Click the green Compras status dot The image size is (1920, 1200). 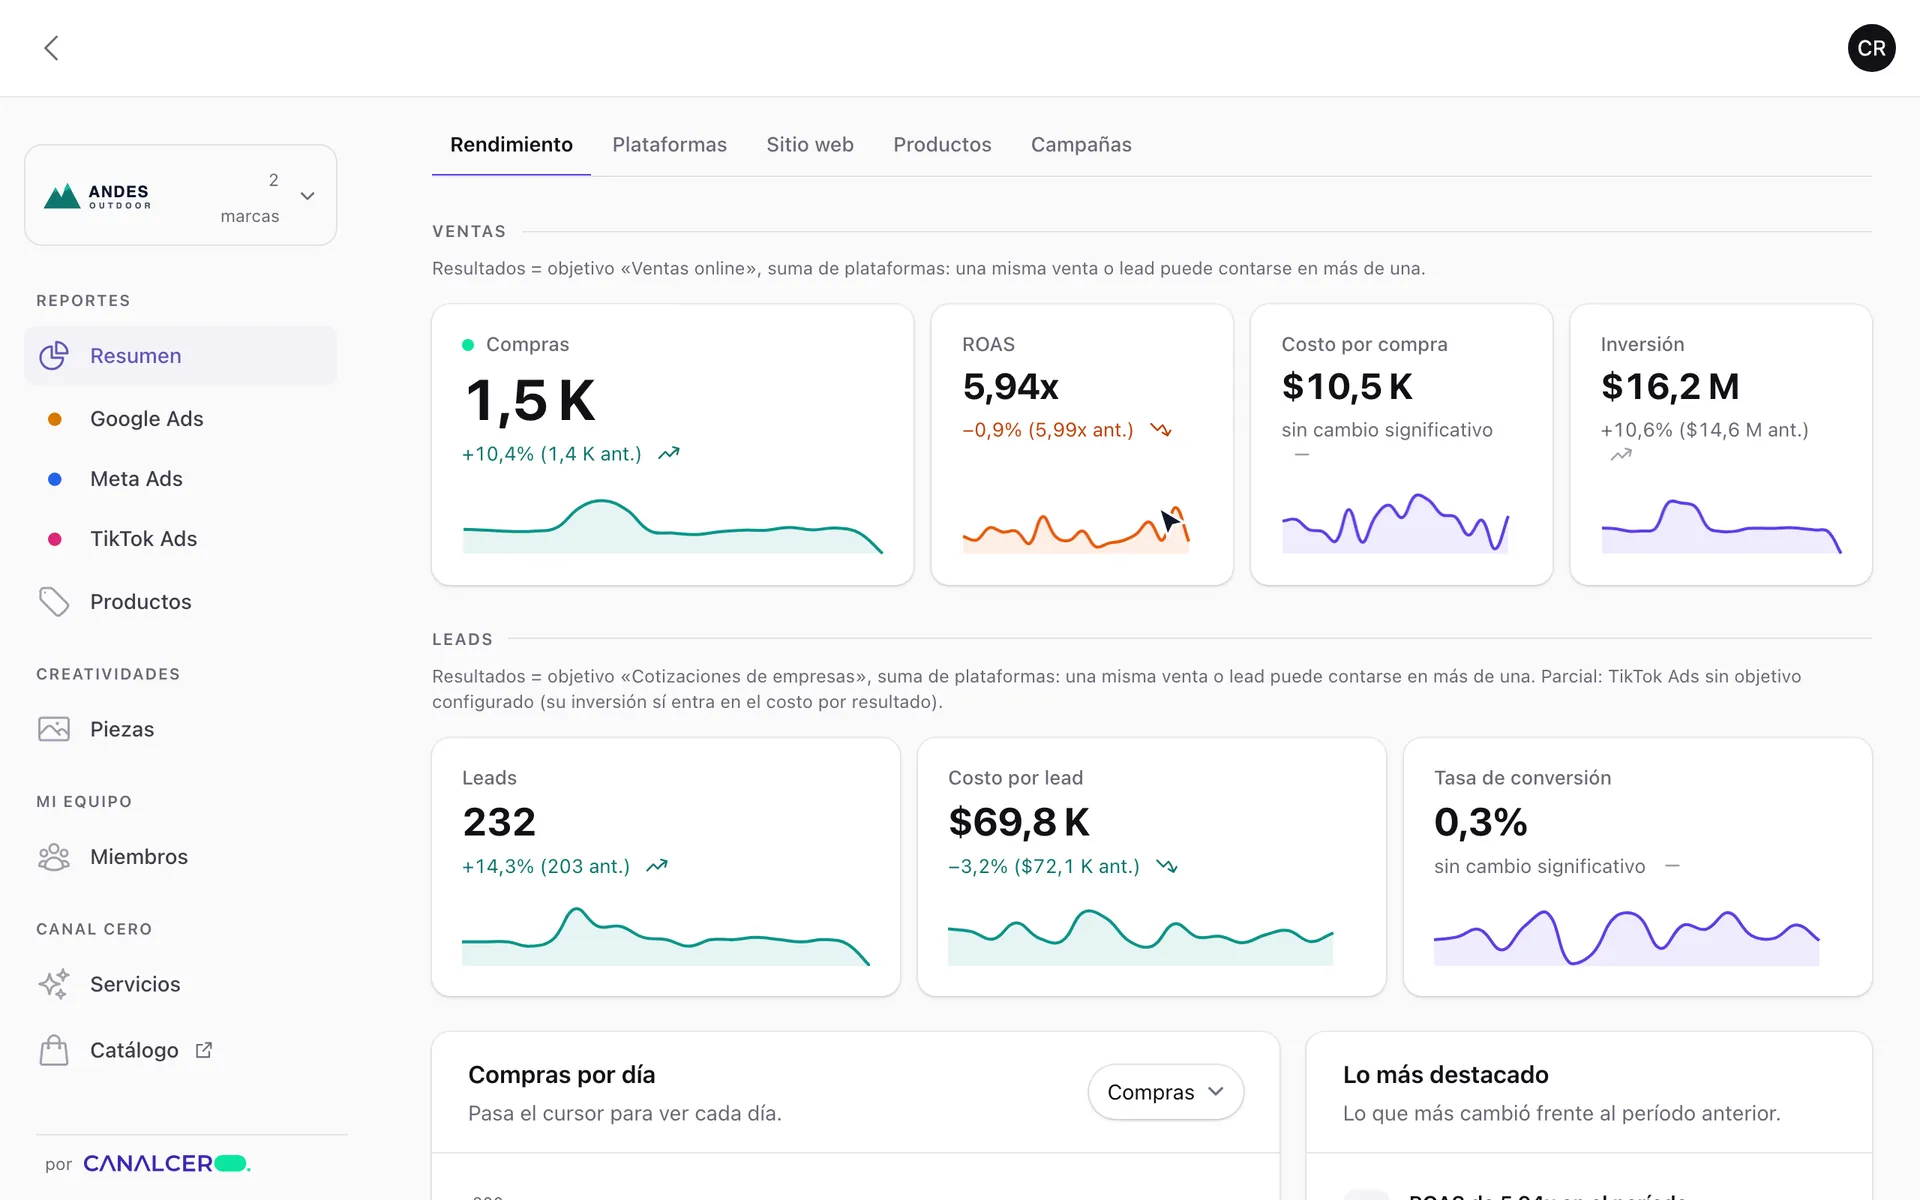point(467,345)
